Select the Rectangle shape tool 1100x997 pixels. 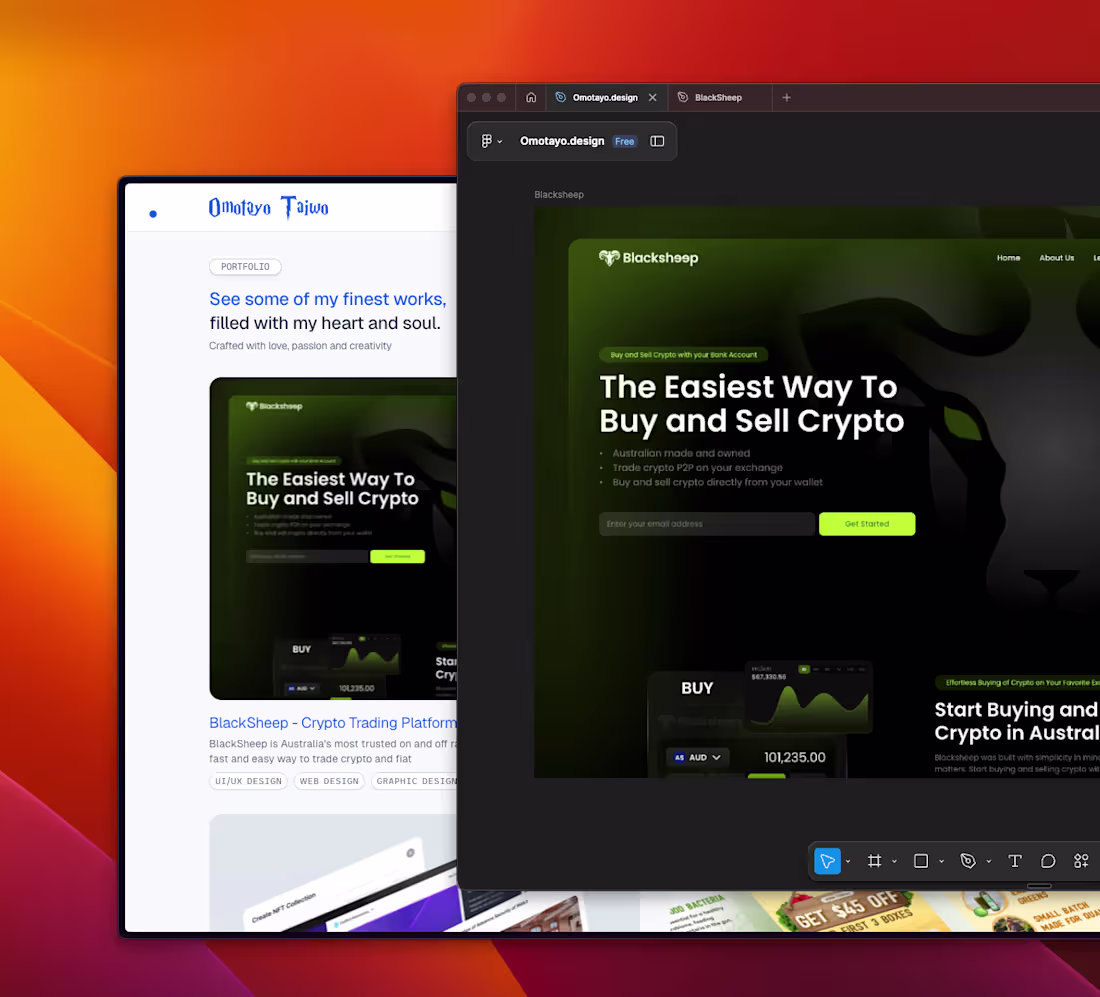pyautogui.click(x=921, y=861)
